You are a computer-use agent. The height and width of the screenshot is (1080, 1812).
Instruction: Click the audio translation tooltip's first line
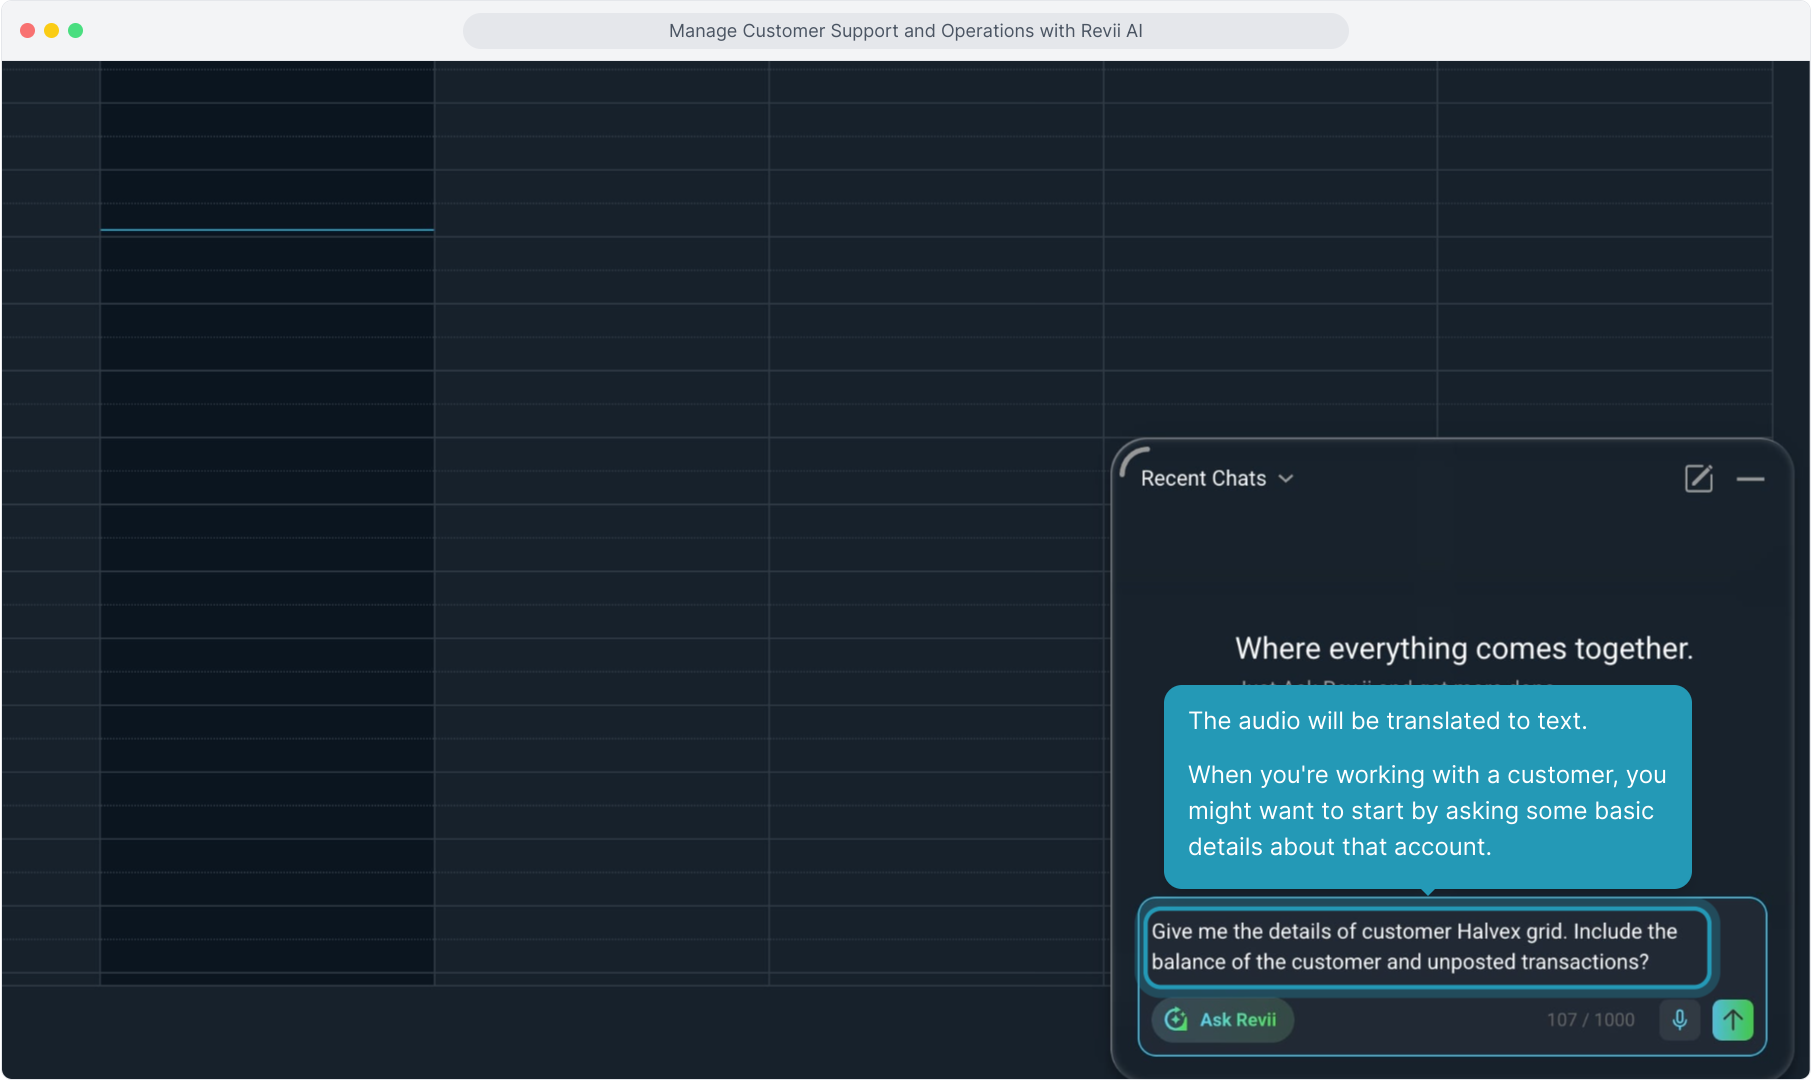(x=1387, y=721)
